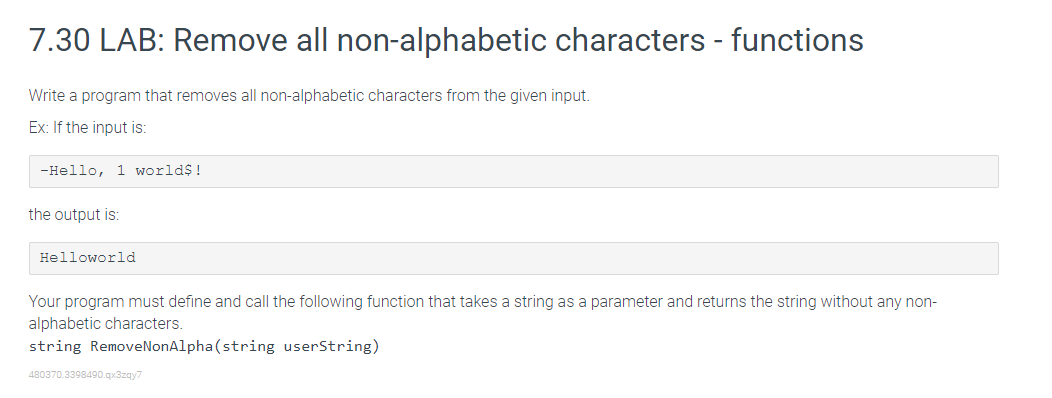Click the '-Hello, 1 world$!' sample input text
This screenshot has height=398, width=1052.
pyautogui.click(x=121, y=171)
